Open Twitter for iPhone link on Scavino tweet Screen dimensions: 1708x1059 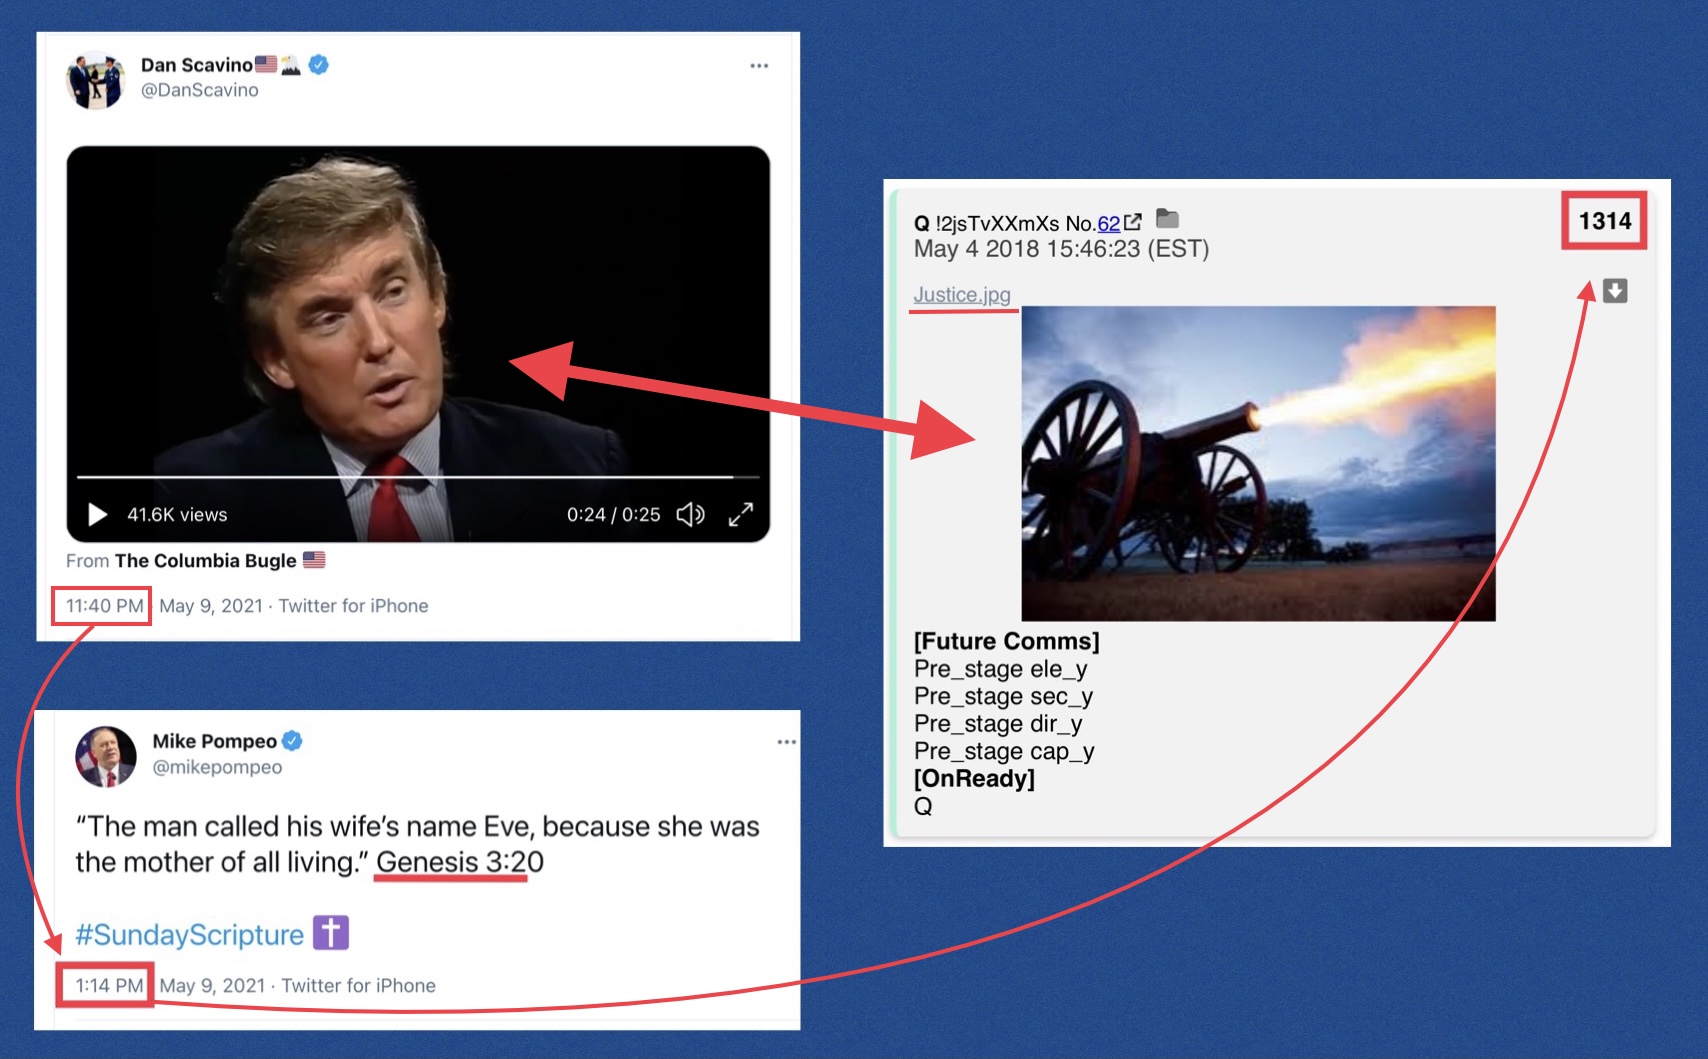click(353, 606)
